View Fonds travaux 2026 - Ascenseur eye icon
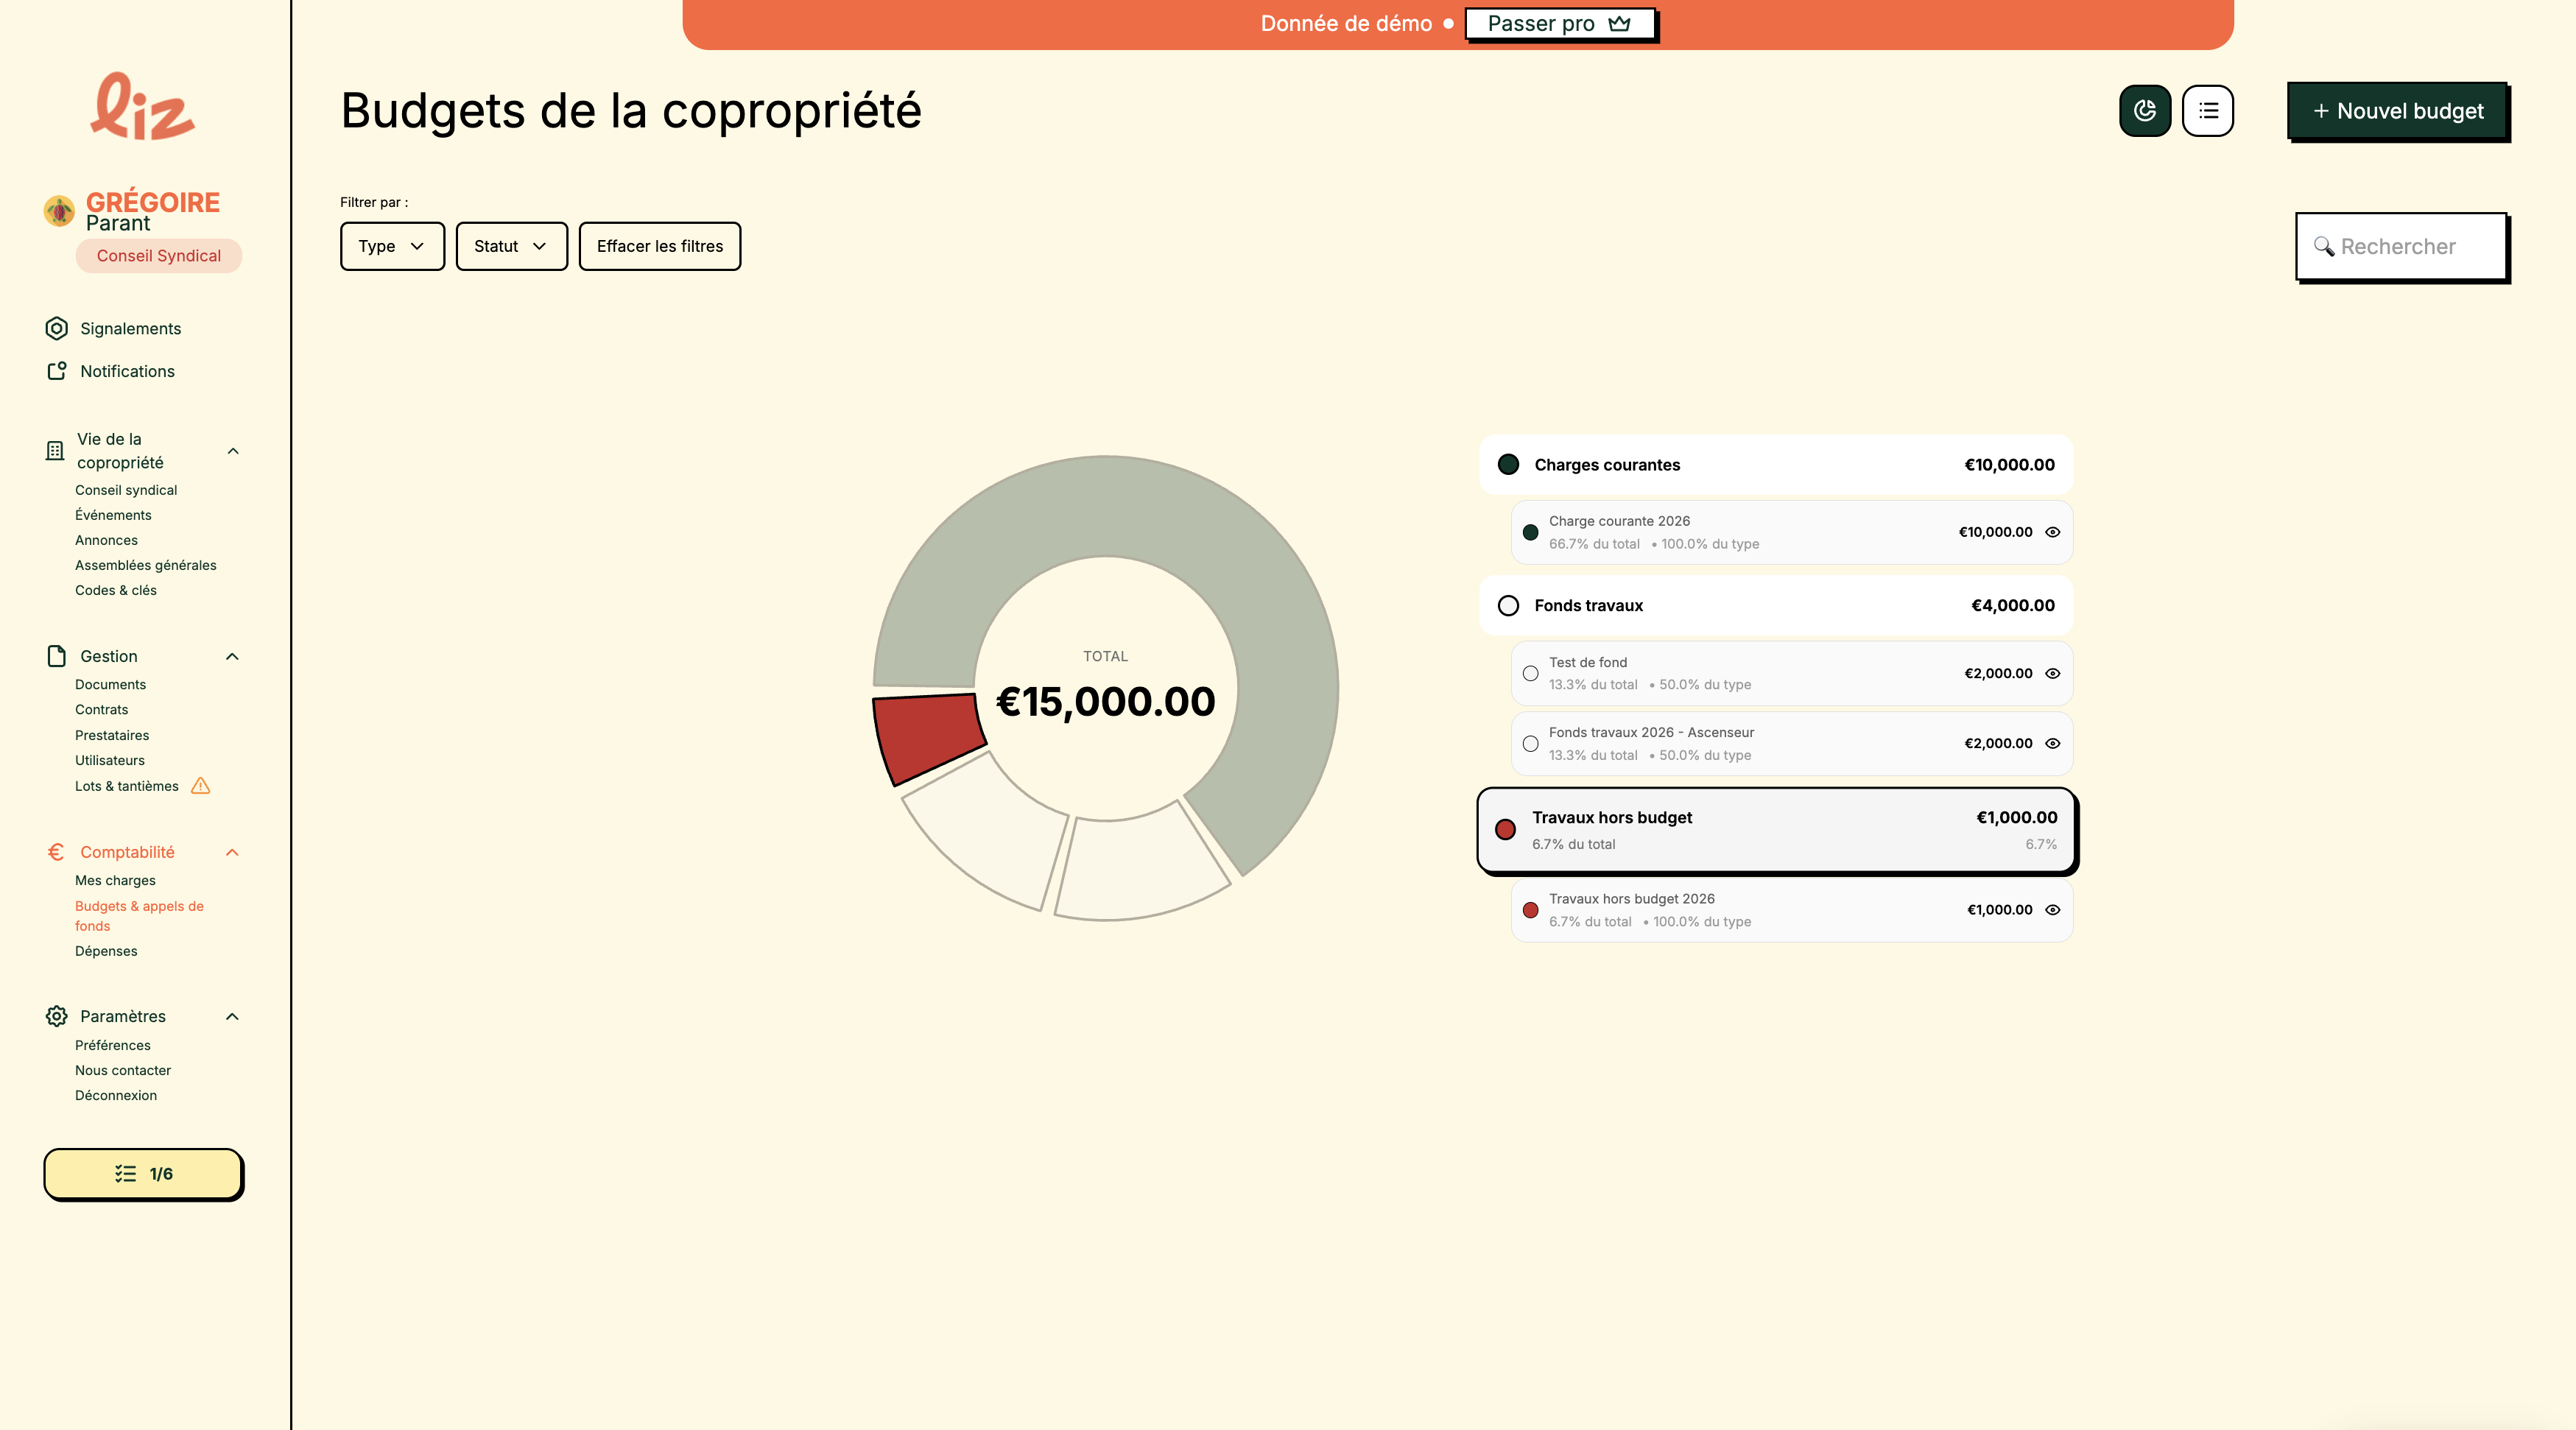 click(x=2053, y=743)
